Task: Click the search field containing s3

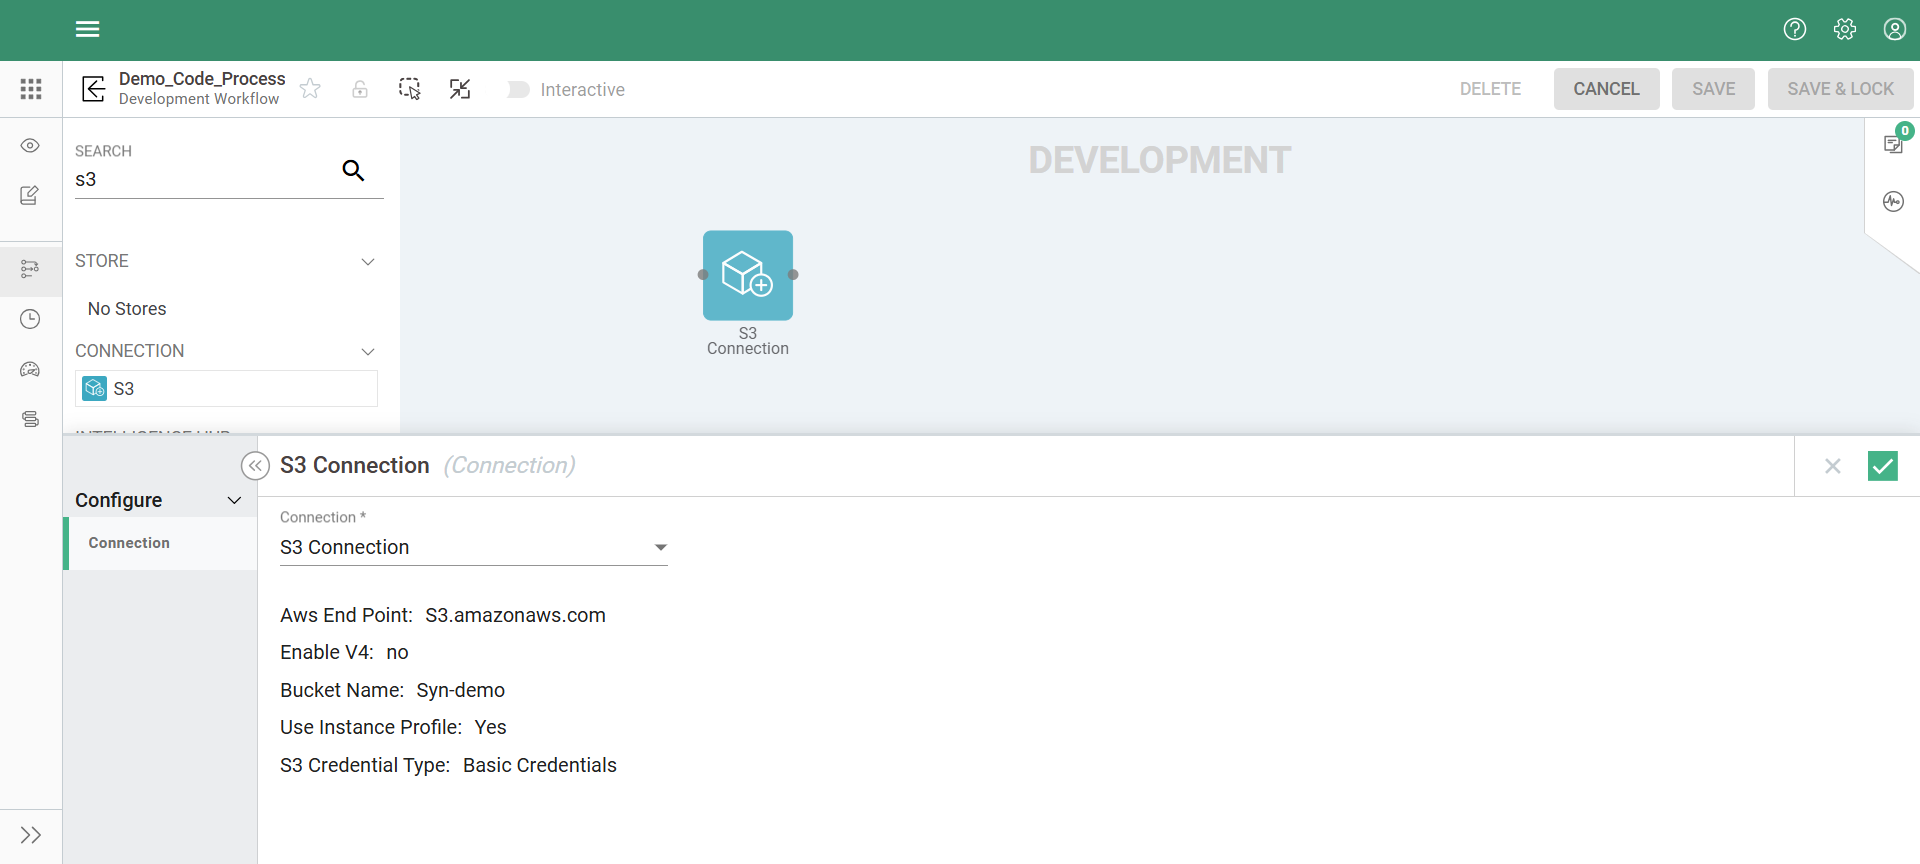Action: 205,180
